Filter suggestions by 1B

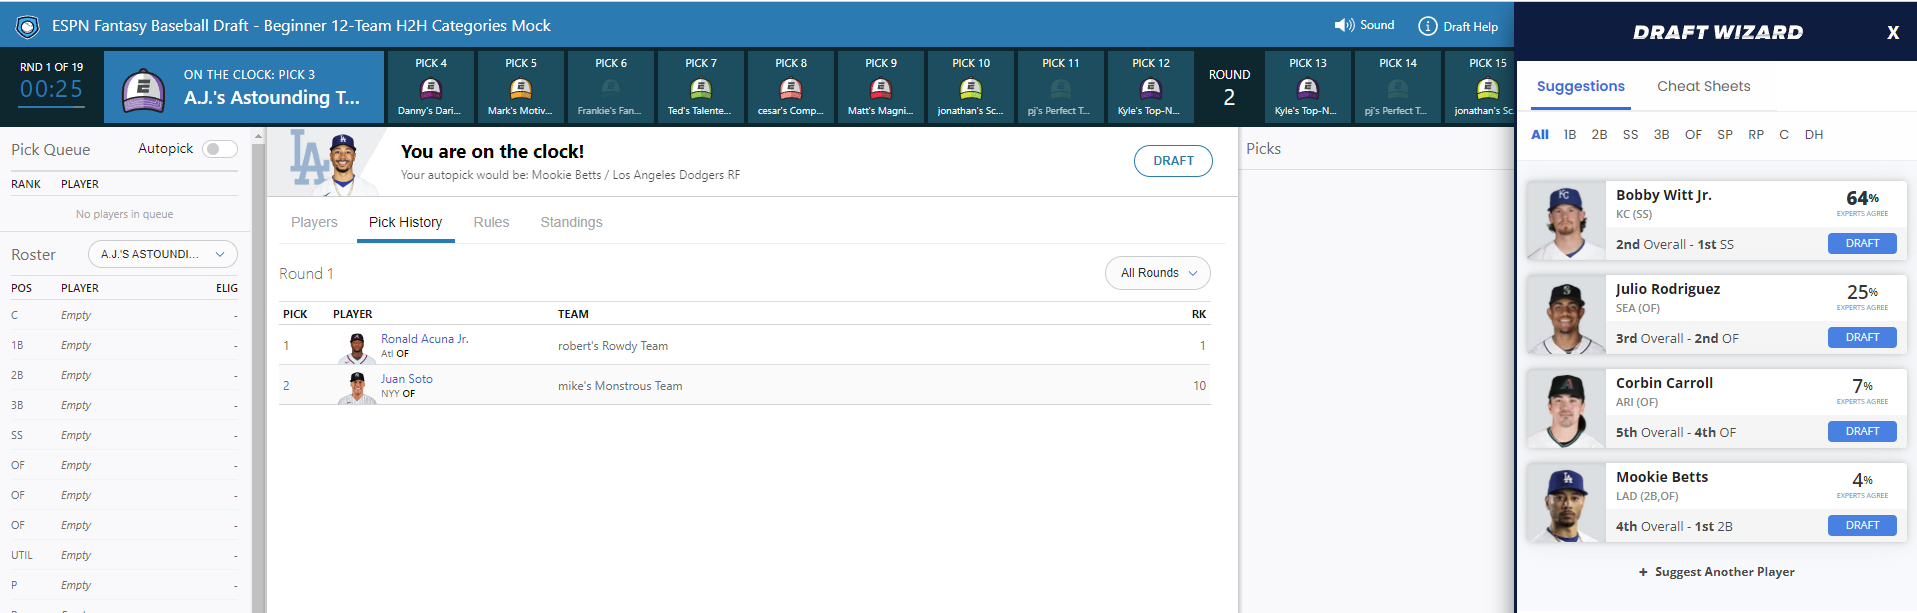[x=1570, y=134]
